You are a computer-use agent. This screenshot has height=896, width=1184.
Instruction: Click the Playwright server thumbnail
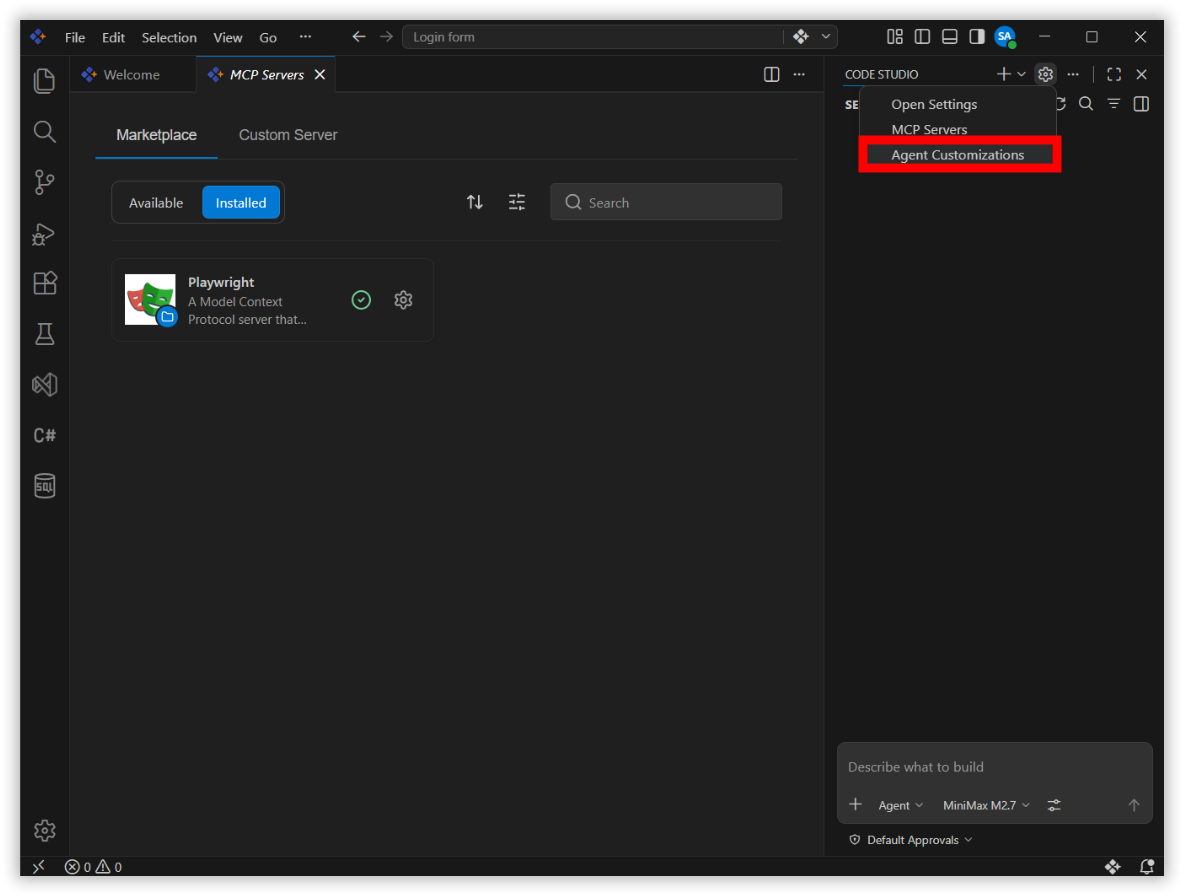pyautogui.click(x=150, y=300)
